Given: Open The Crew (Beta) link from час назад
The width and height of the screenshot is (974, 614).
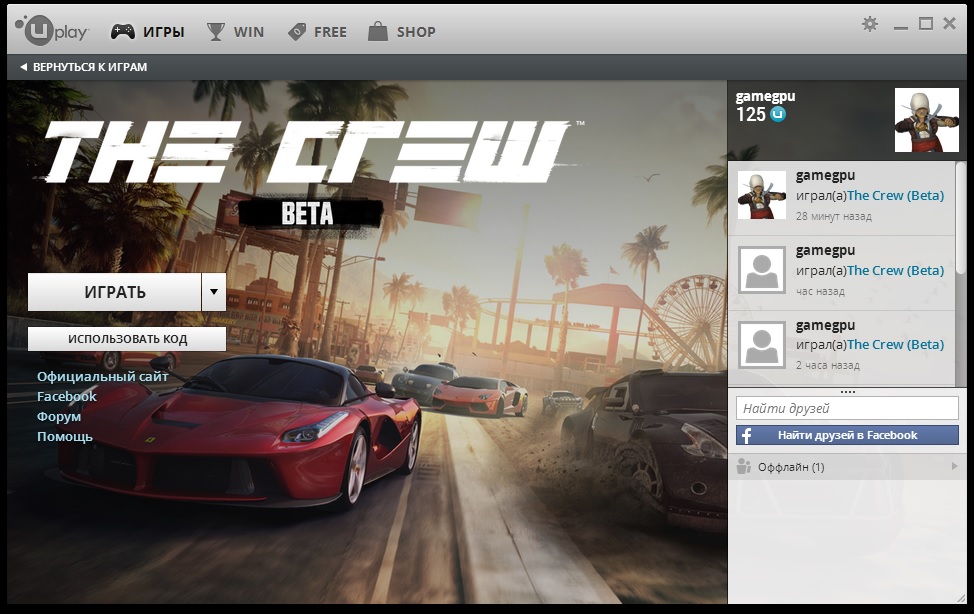Looking at the screenshot, I should coord(895,270).
